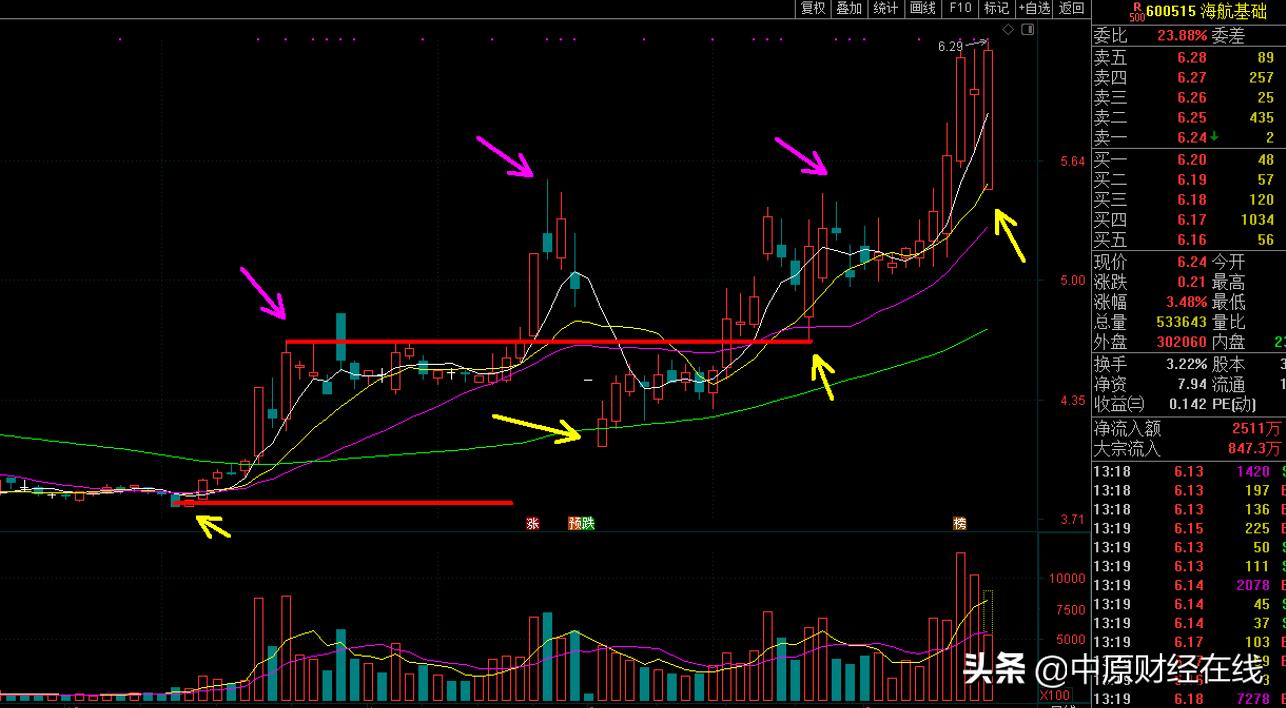Click the 返回 back button
Viewport: 1286px width, 708px height.
[x=1071, y=8]
